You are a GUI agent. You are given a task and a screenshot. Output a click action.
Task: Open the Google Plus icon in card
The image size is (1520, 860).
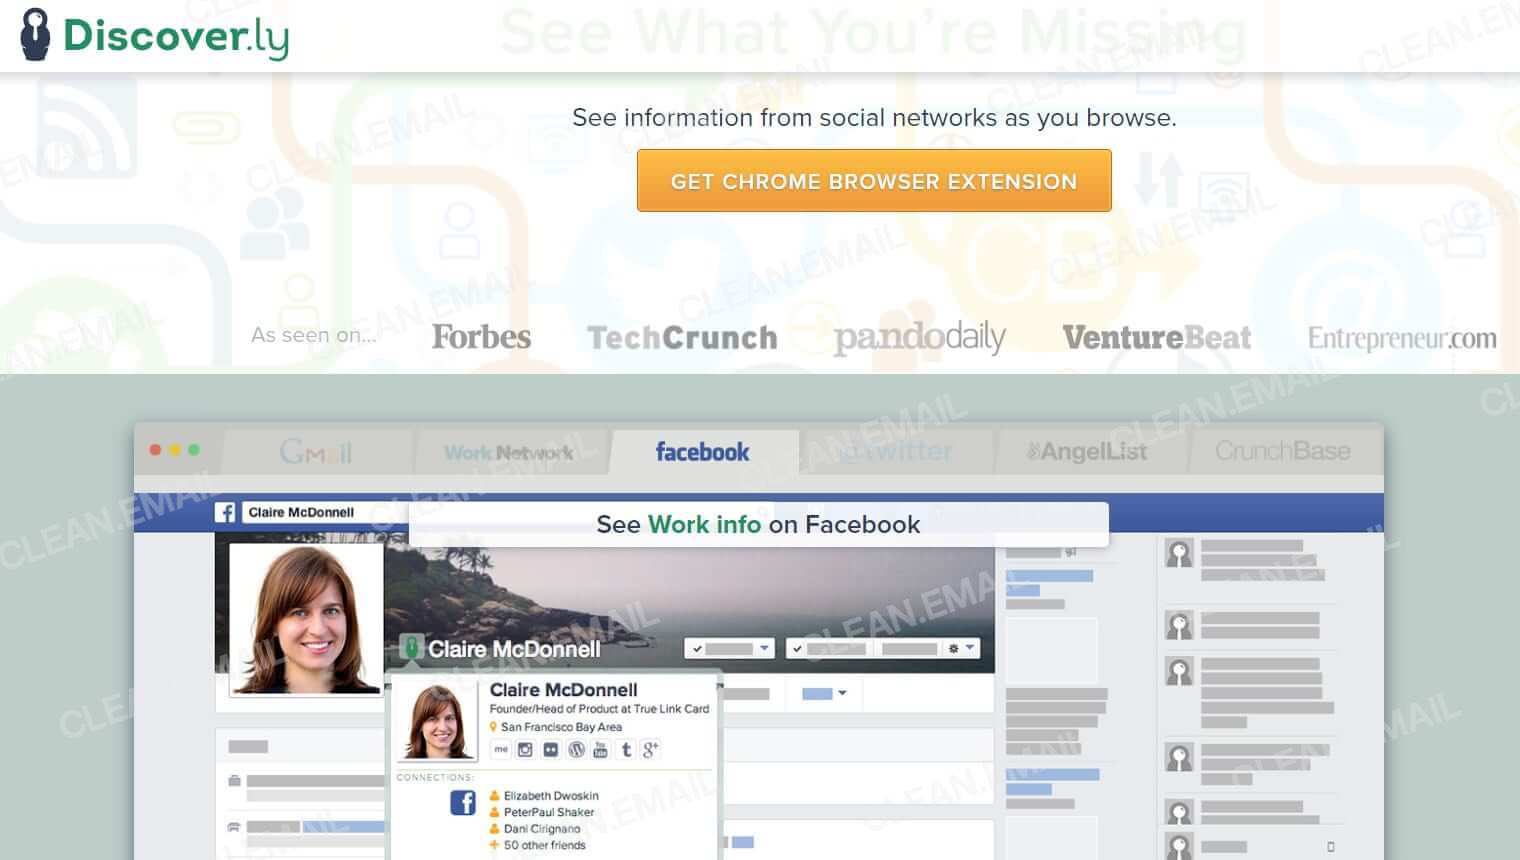point(651,749)
